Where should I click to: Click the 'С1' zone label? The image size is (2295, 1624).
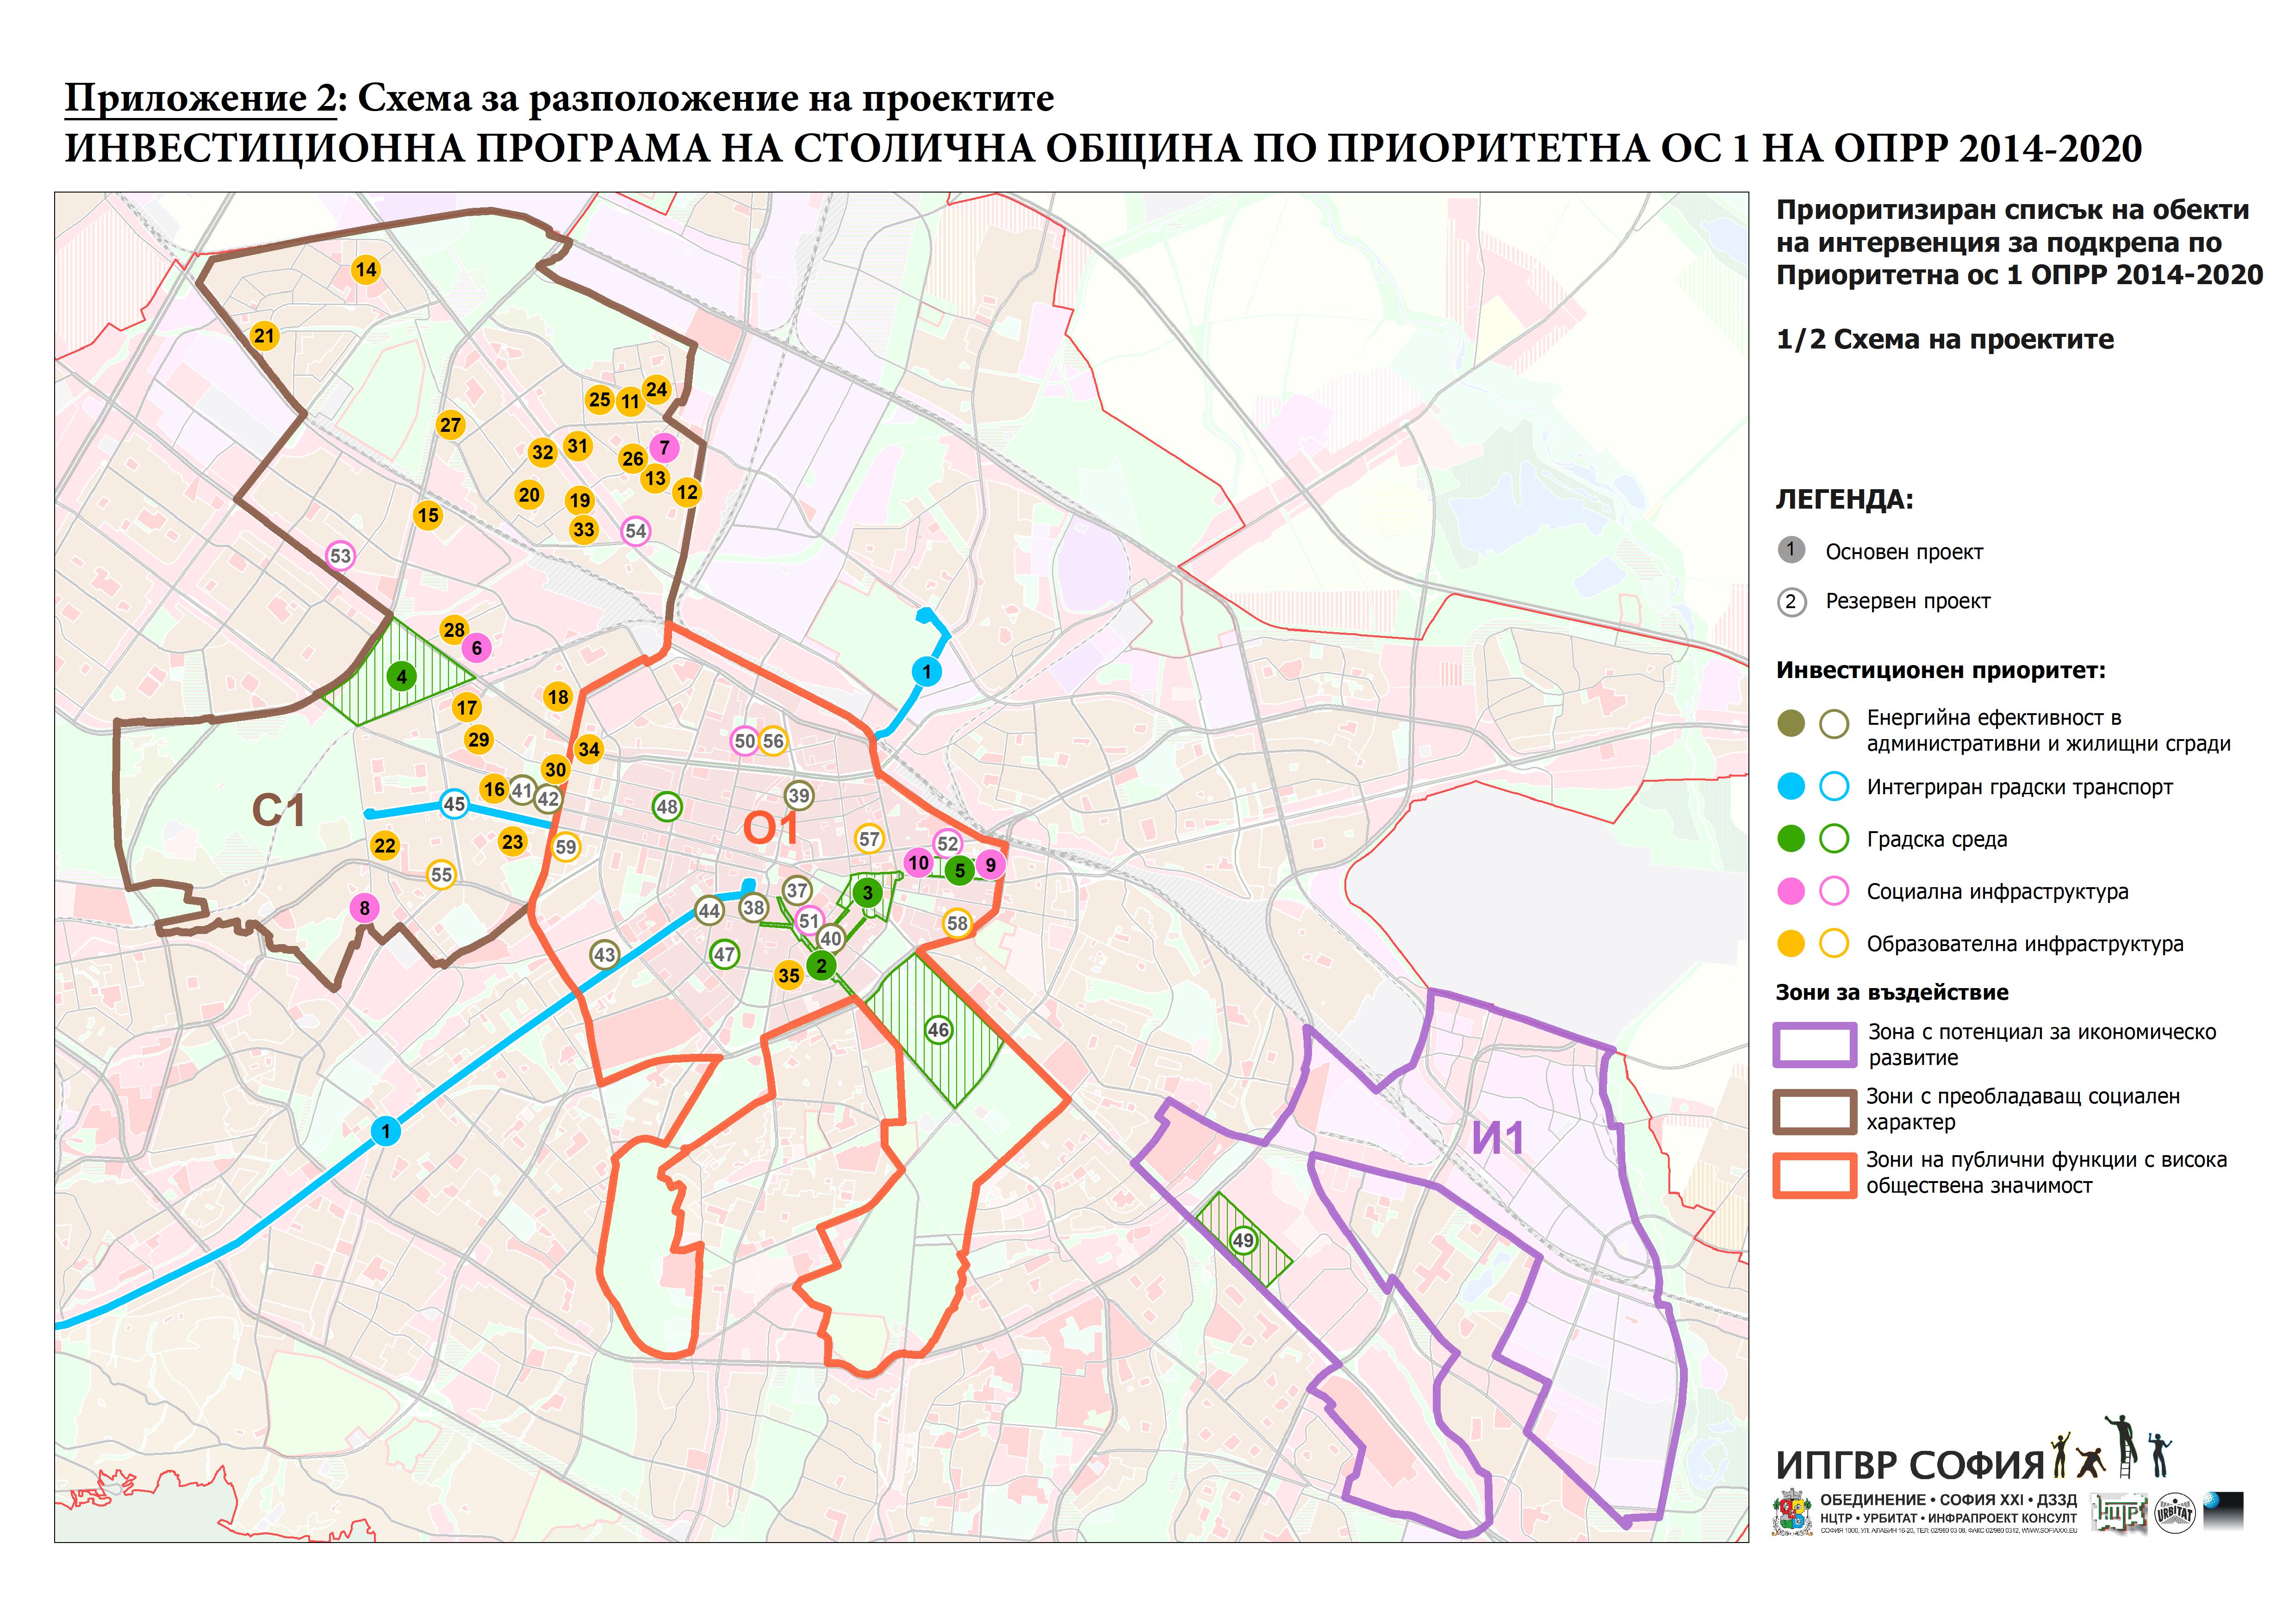pyautogui.click(x=278, y=811)
